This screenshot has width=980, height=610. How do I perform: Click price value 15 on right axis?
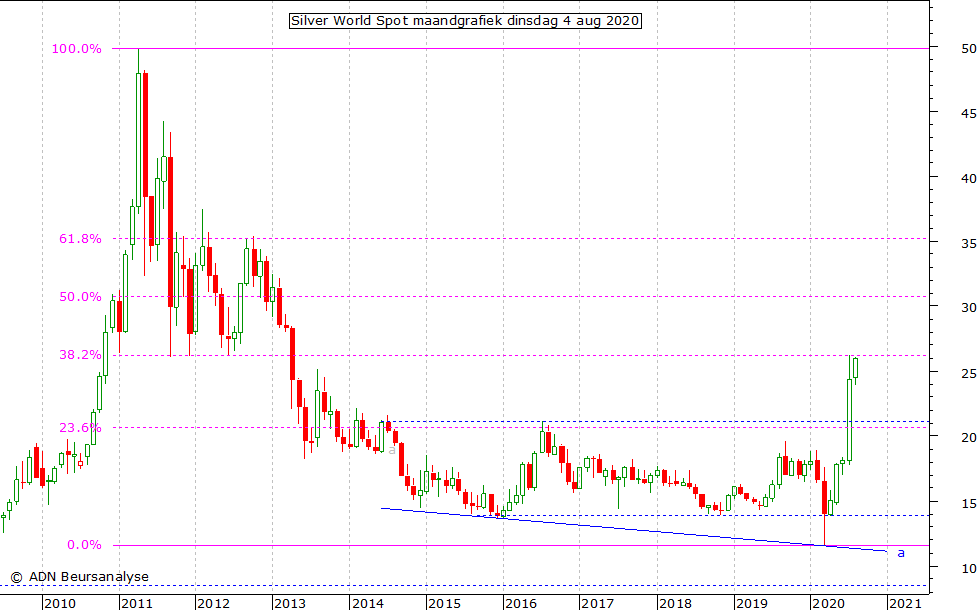click(x=969, y=504)
